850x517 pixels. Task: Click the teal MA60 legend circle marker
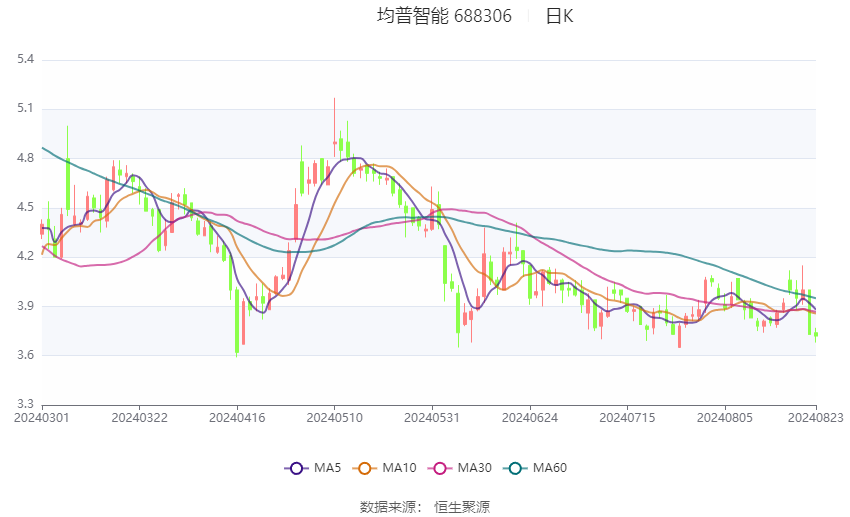[x=515, y=468]
